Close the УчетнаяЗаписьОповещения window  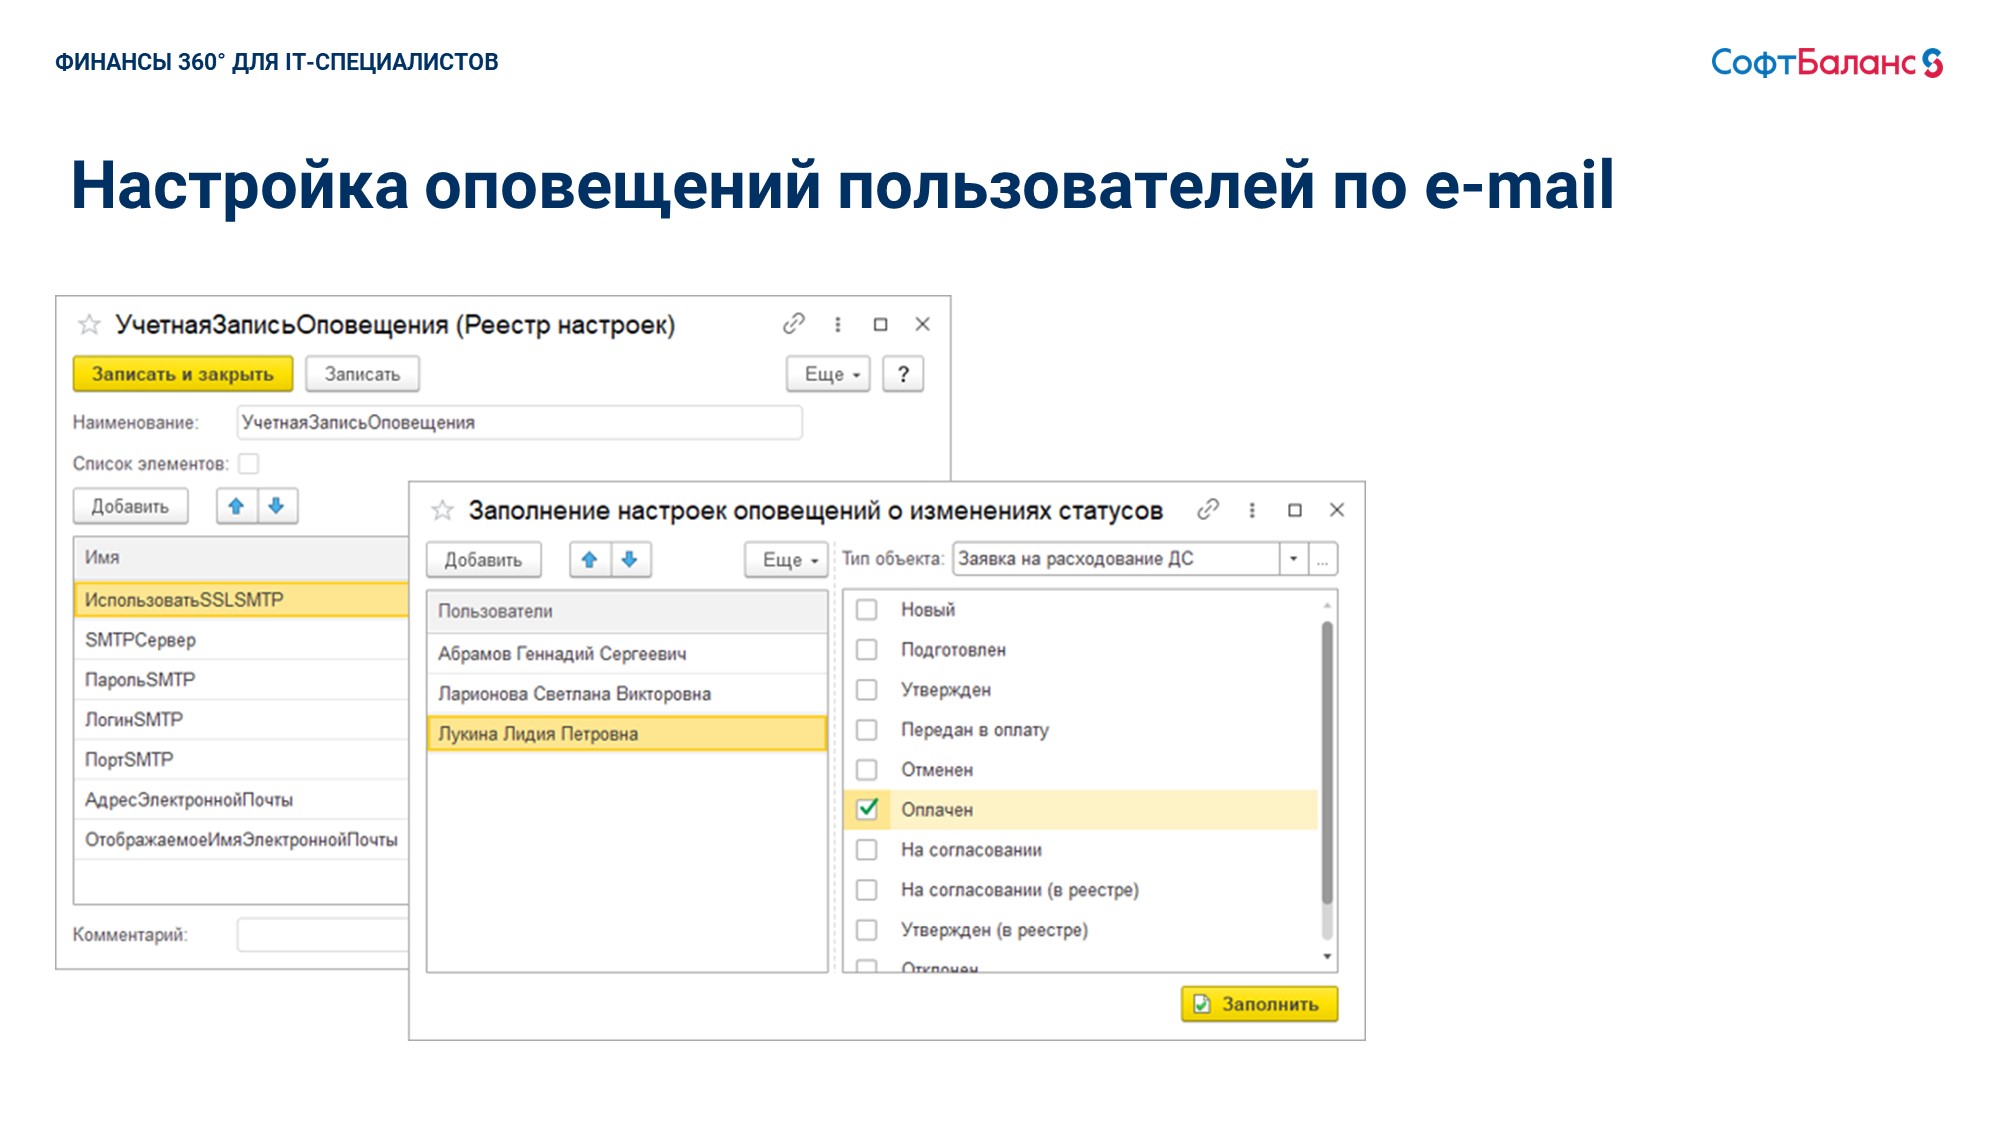pyautogui.click(x=923, y=324)
